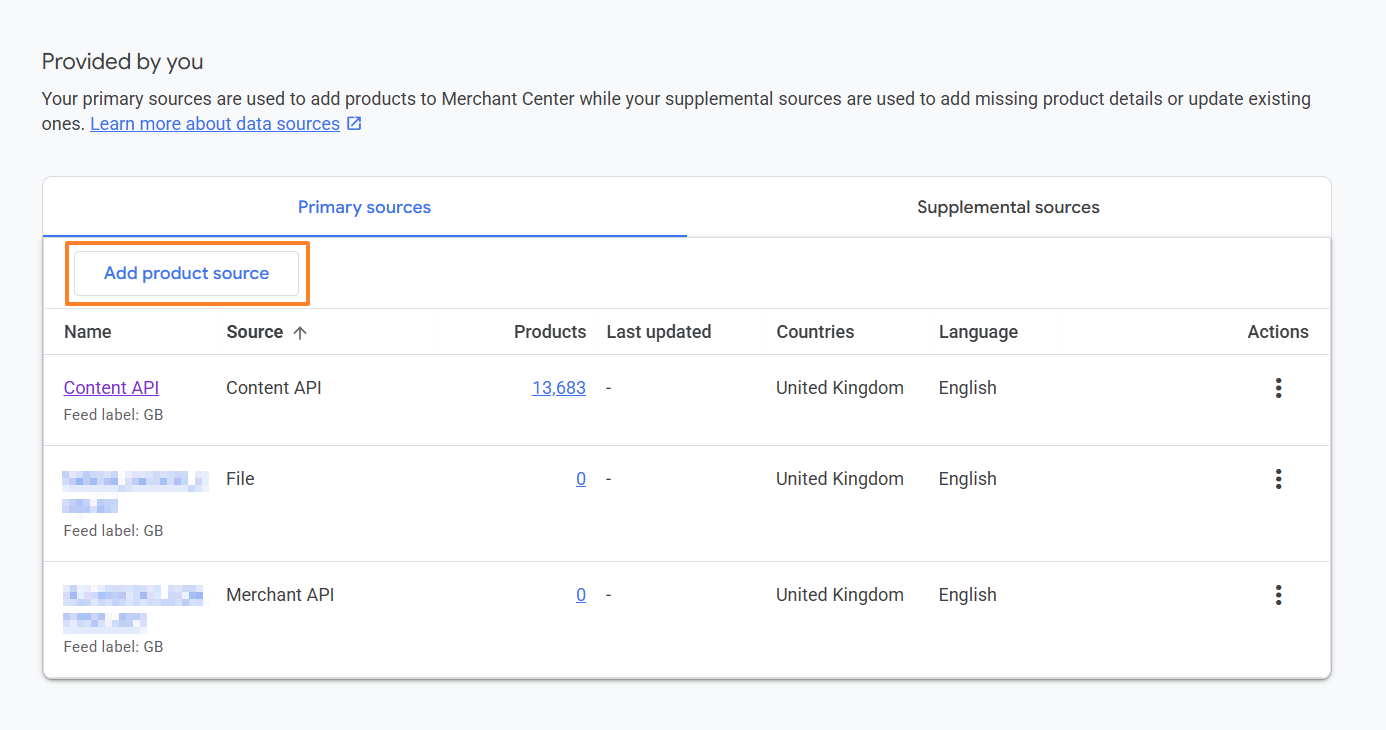Sort table by Language column header

pos(978,332)
